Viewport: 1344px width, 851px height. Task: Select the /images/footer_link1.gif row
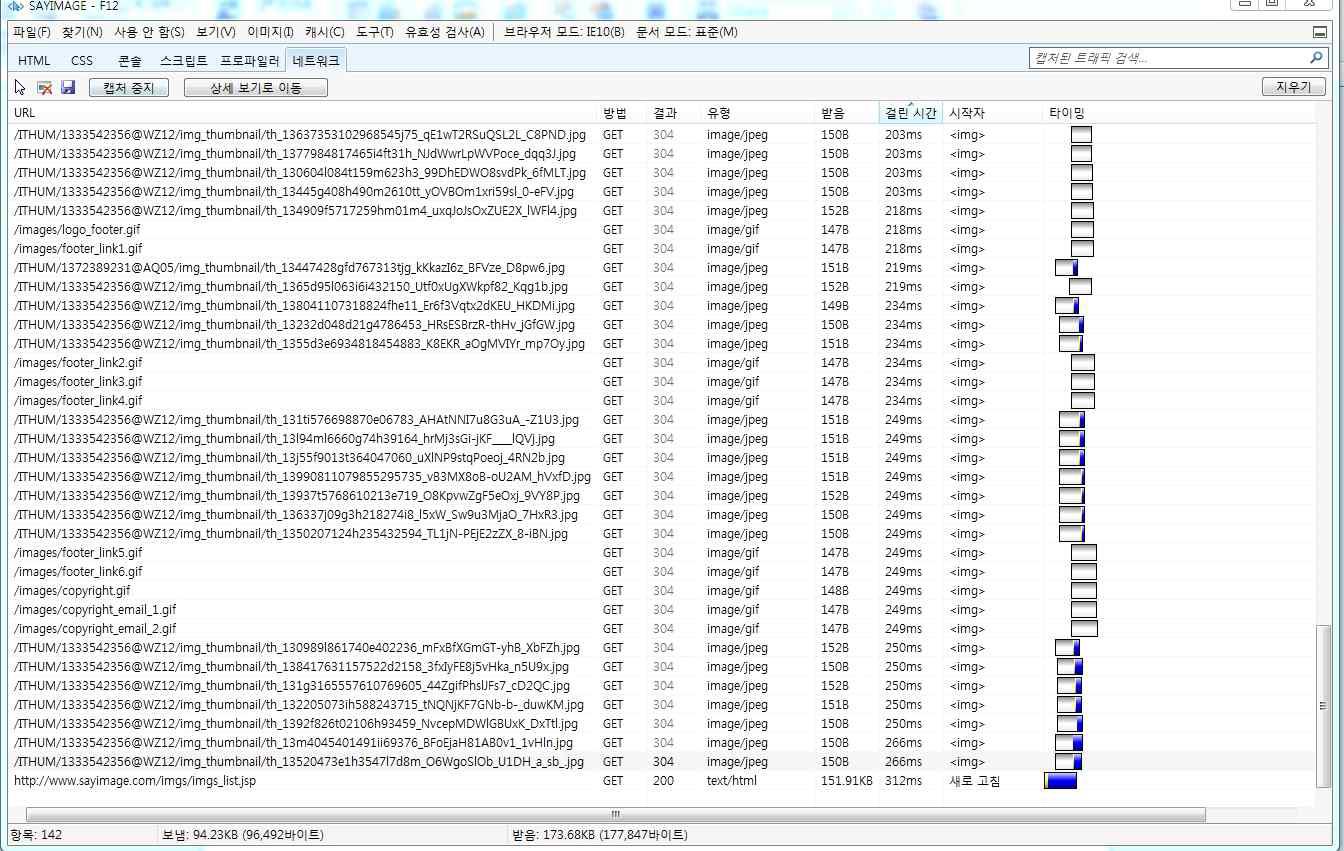tap(662, 249)
